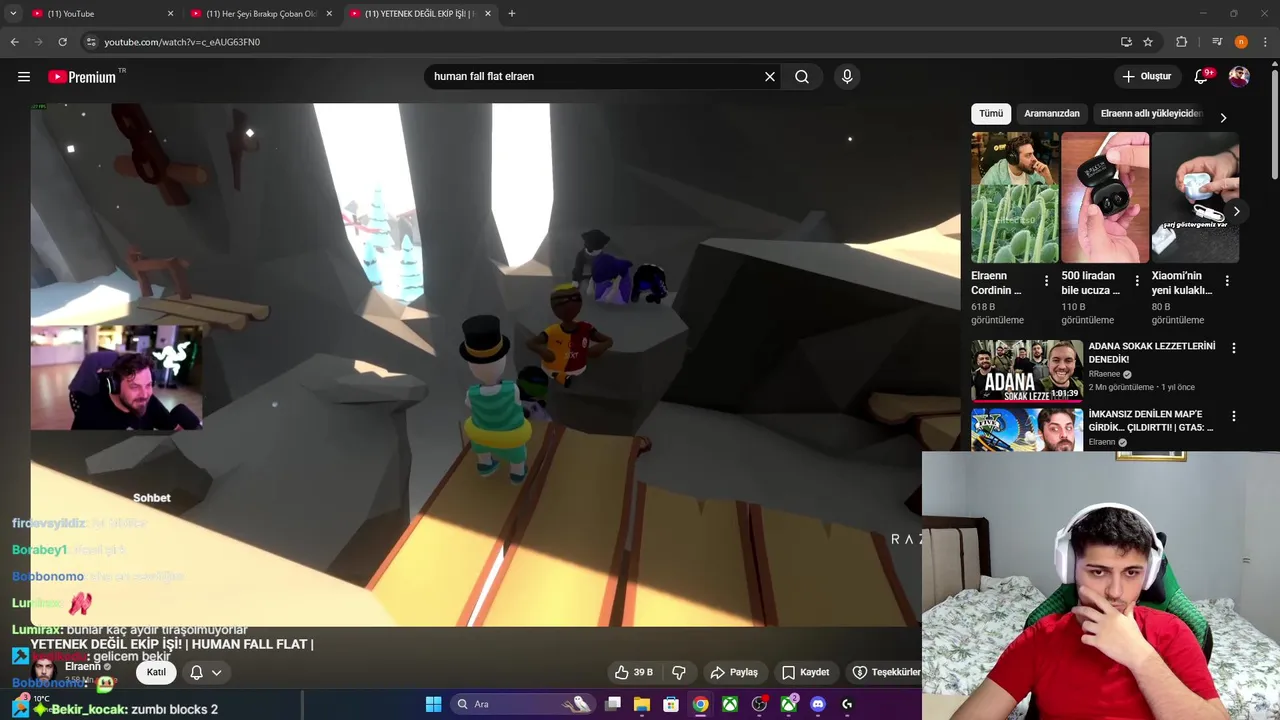Viewport: 1280px width, 720px height.
Task: Select the 'Aramanızdan' filter chip
Action: [1052, 113]
